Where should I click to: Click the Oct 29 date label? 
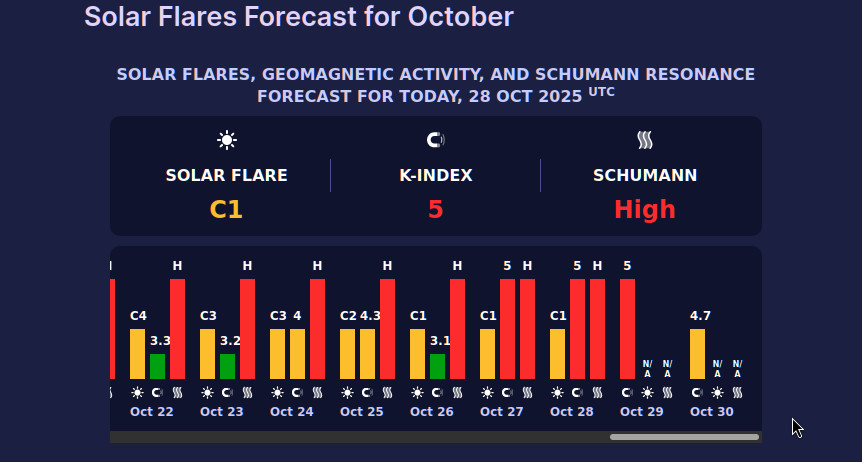641,411
